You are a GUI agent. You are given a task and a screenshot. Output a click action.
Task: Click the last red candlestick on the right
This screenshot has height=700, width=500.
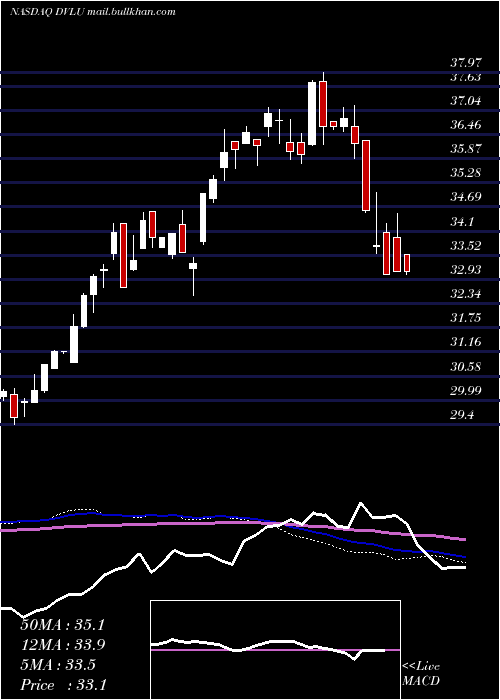coord(407,263)
